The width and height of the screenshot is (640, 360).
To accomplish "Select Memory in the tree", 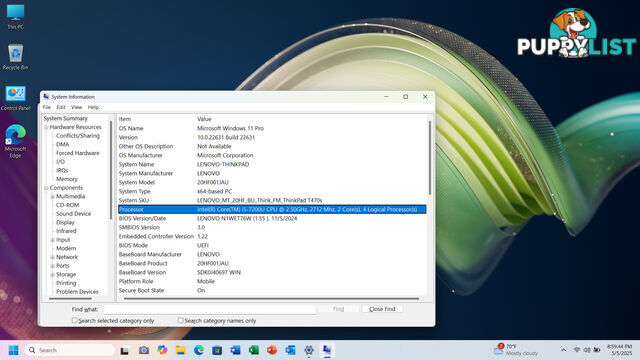I will (x=67, y=179).
